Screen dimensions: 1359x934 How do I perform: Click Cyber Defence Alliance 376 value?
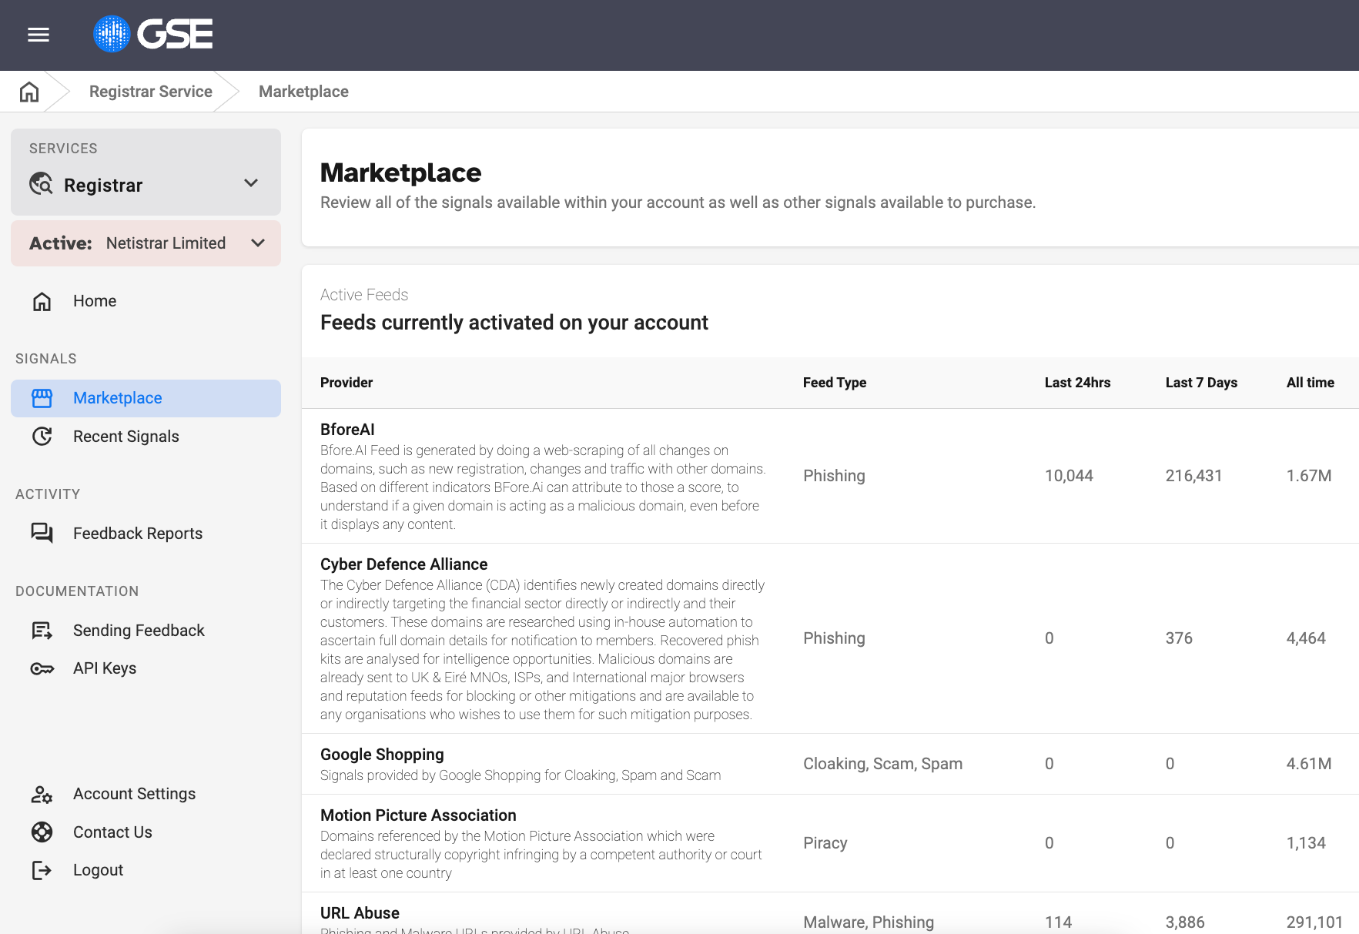pos(1179,638)
